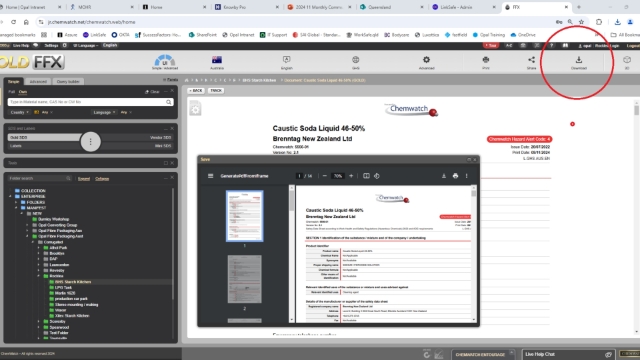Image resolution: width=640 pixels, height=360 pixels.
Task: Click the PDF viewer zoom in plus button
Action: (x=351, y=176)
